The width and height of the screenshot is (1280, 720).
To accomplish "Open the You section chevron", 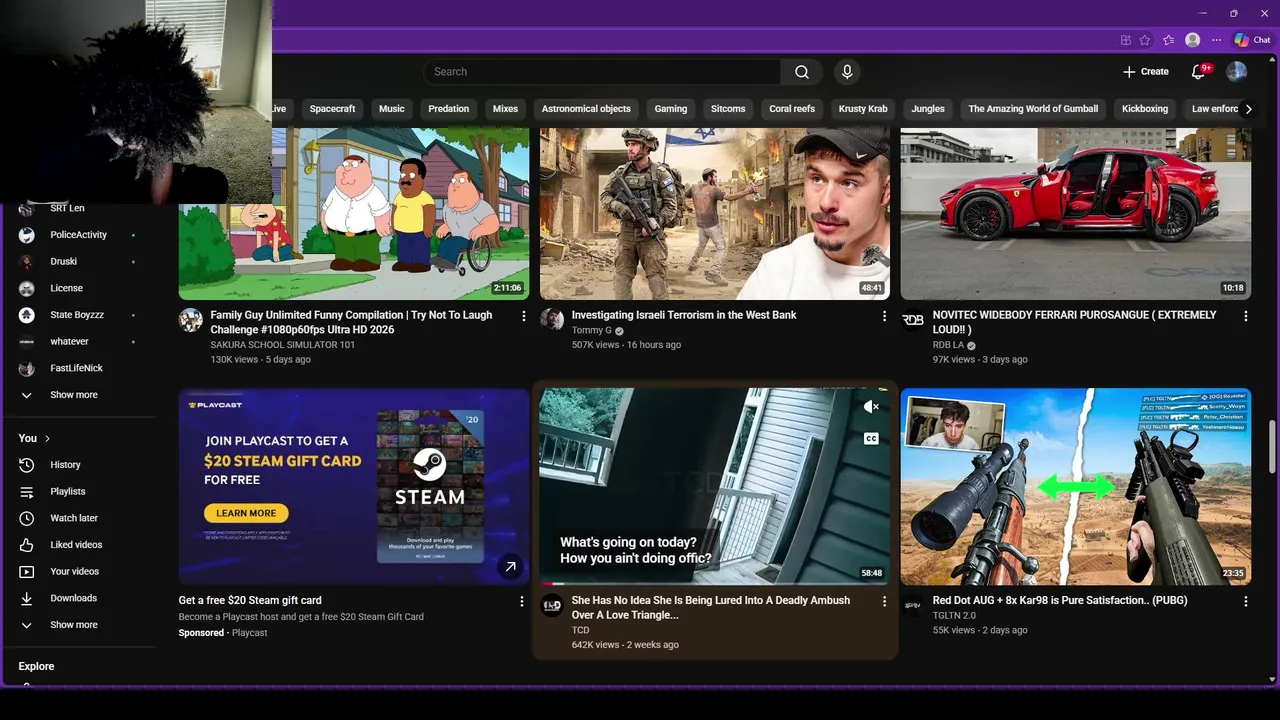I will [x=47, y=439].
